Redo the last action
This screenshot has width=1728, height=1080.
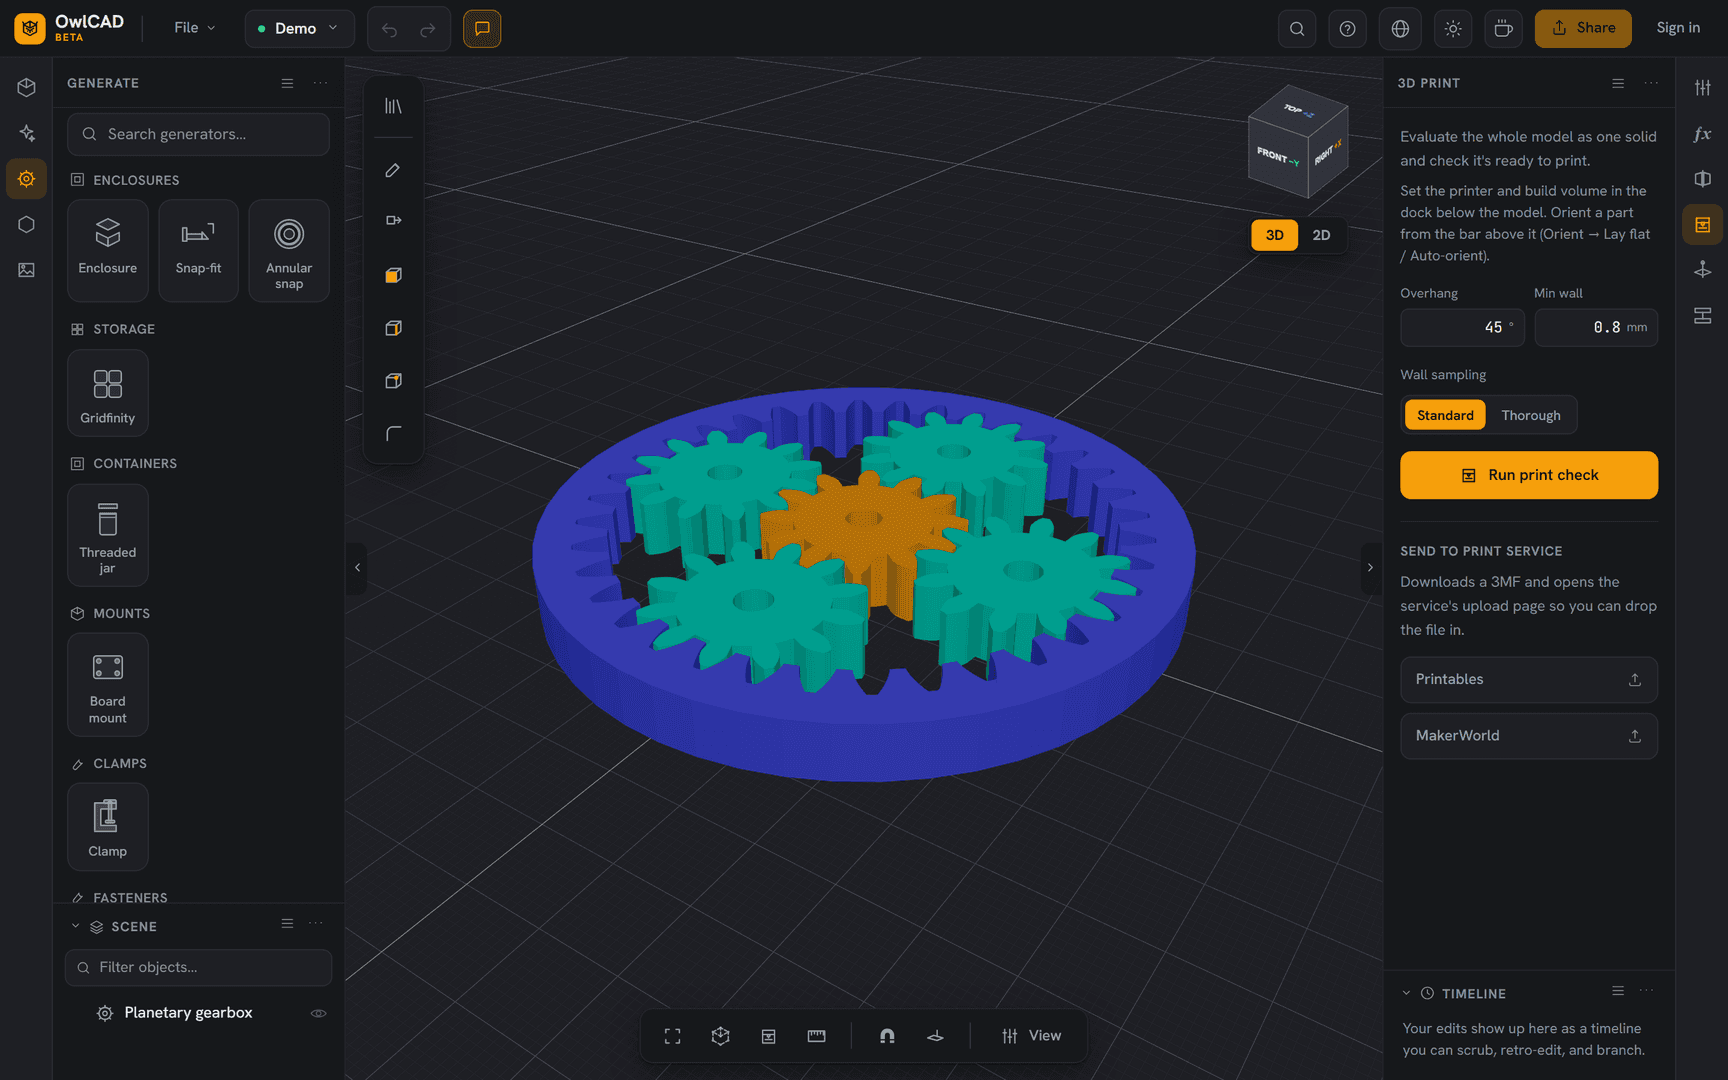coord(428,29)
